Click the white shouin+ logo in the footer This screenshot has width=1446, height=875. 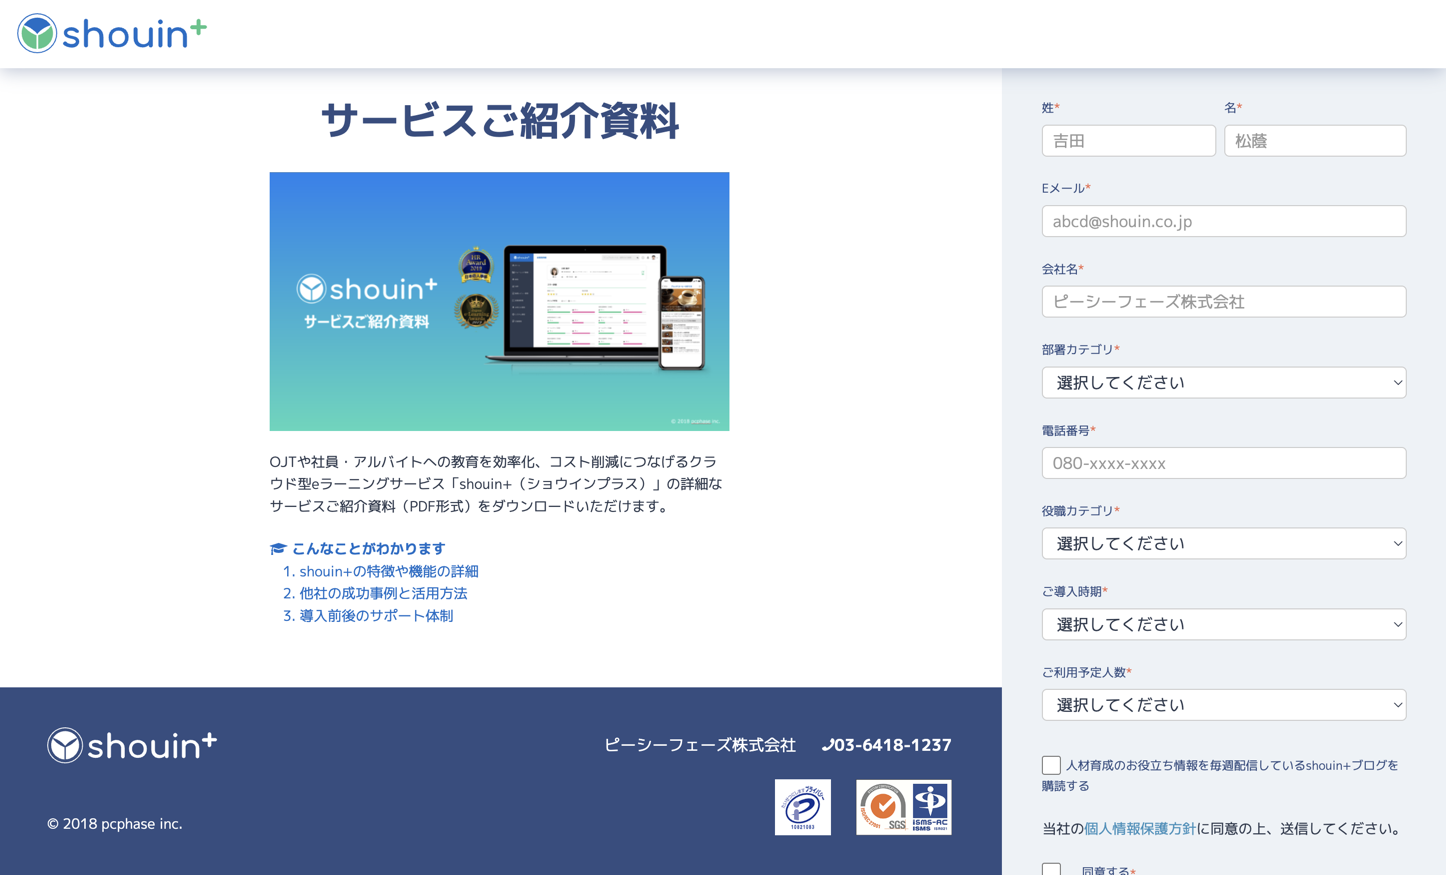[131, 745]
